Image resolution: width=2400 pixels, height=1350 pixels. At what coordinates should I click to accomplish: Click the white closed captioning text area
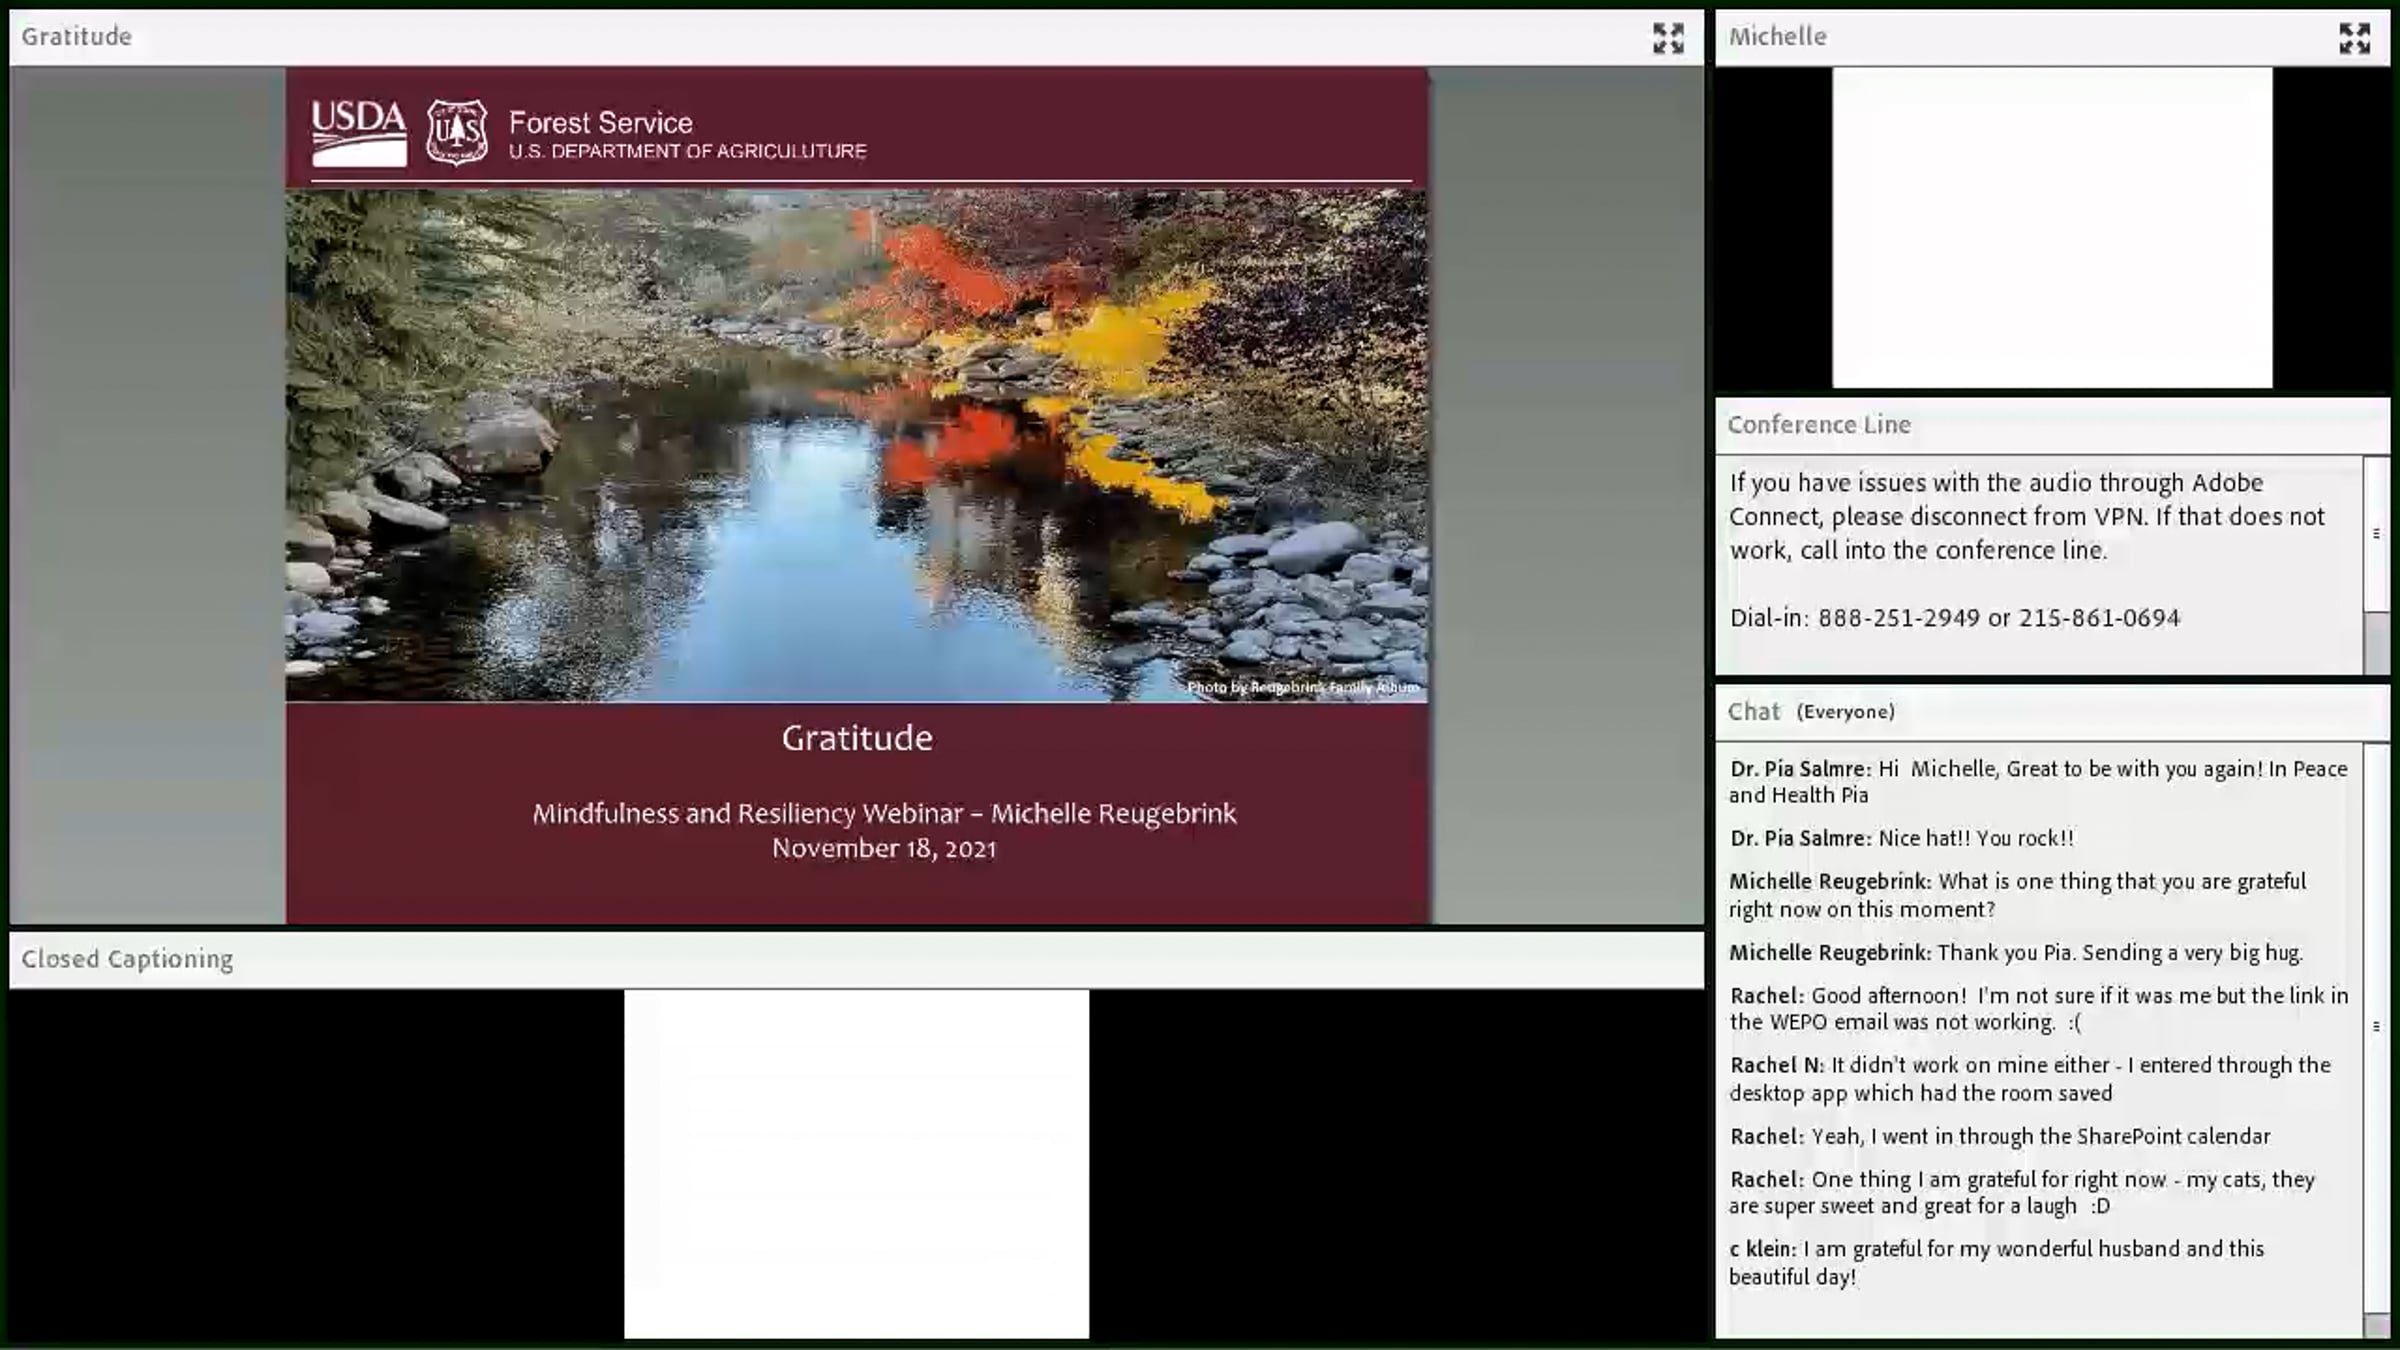856,1163
